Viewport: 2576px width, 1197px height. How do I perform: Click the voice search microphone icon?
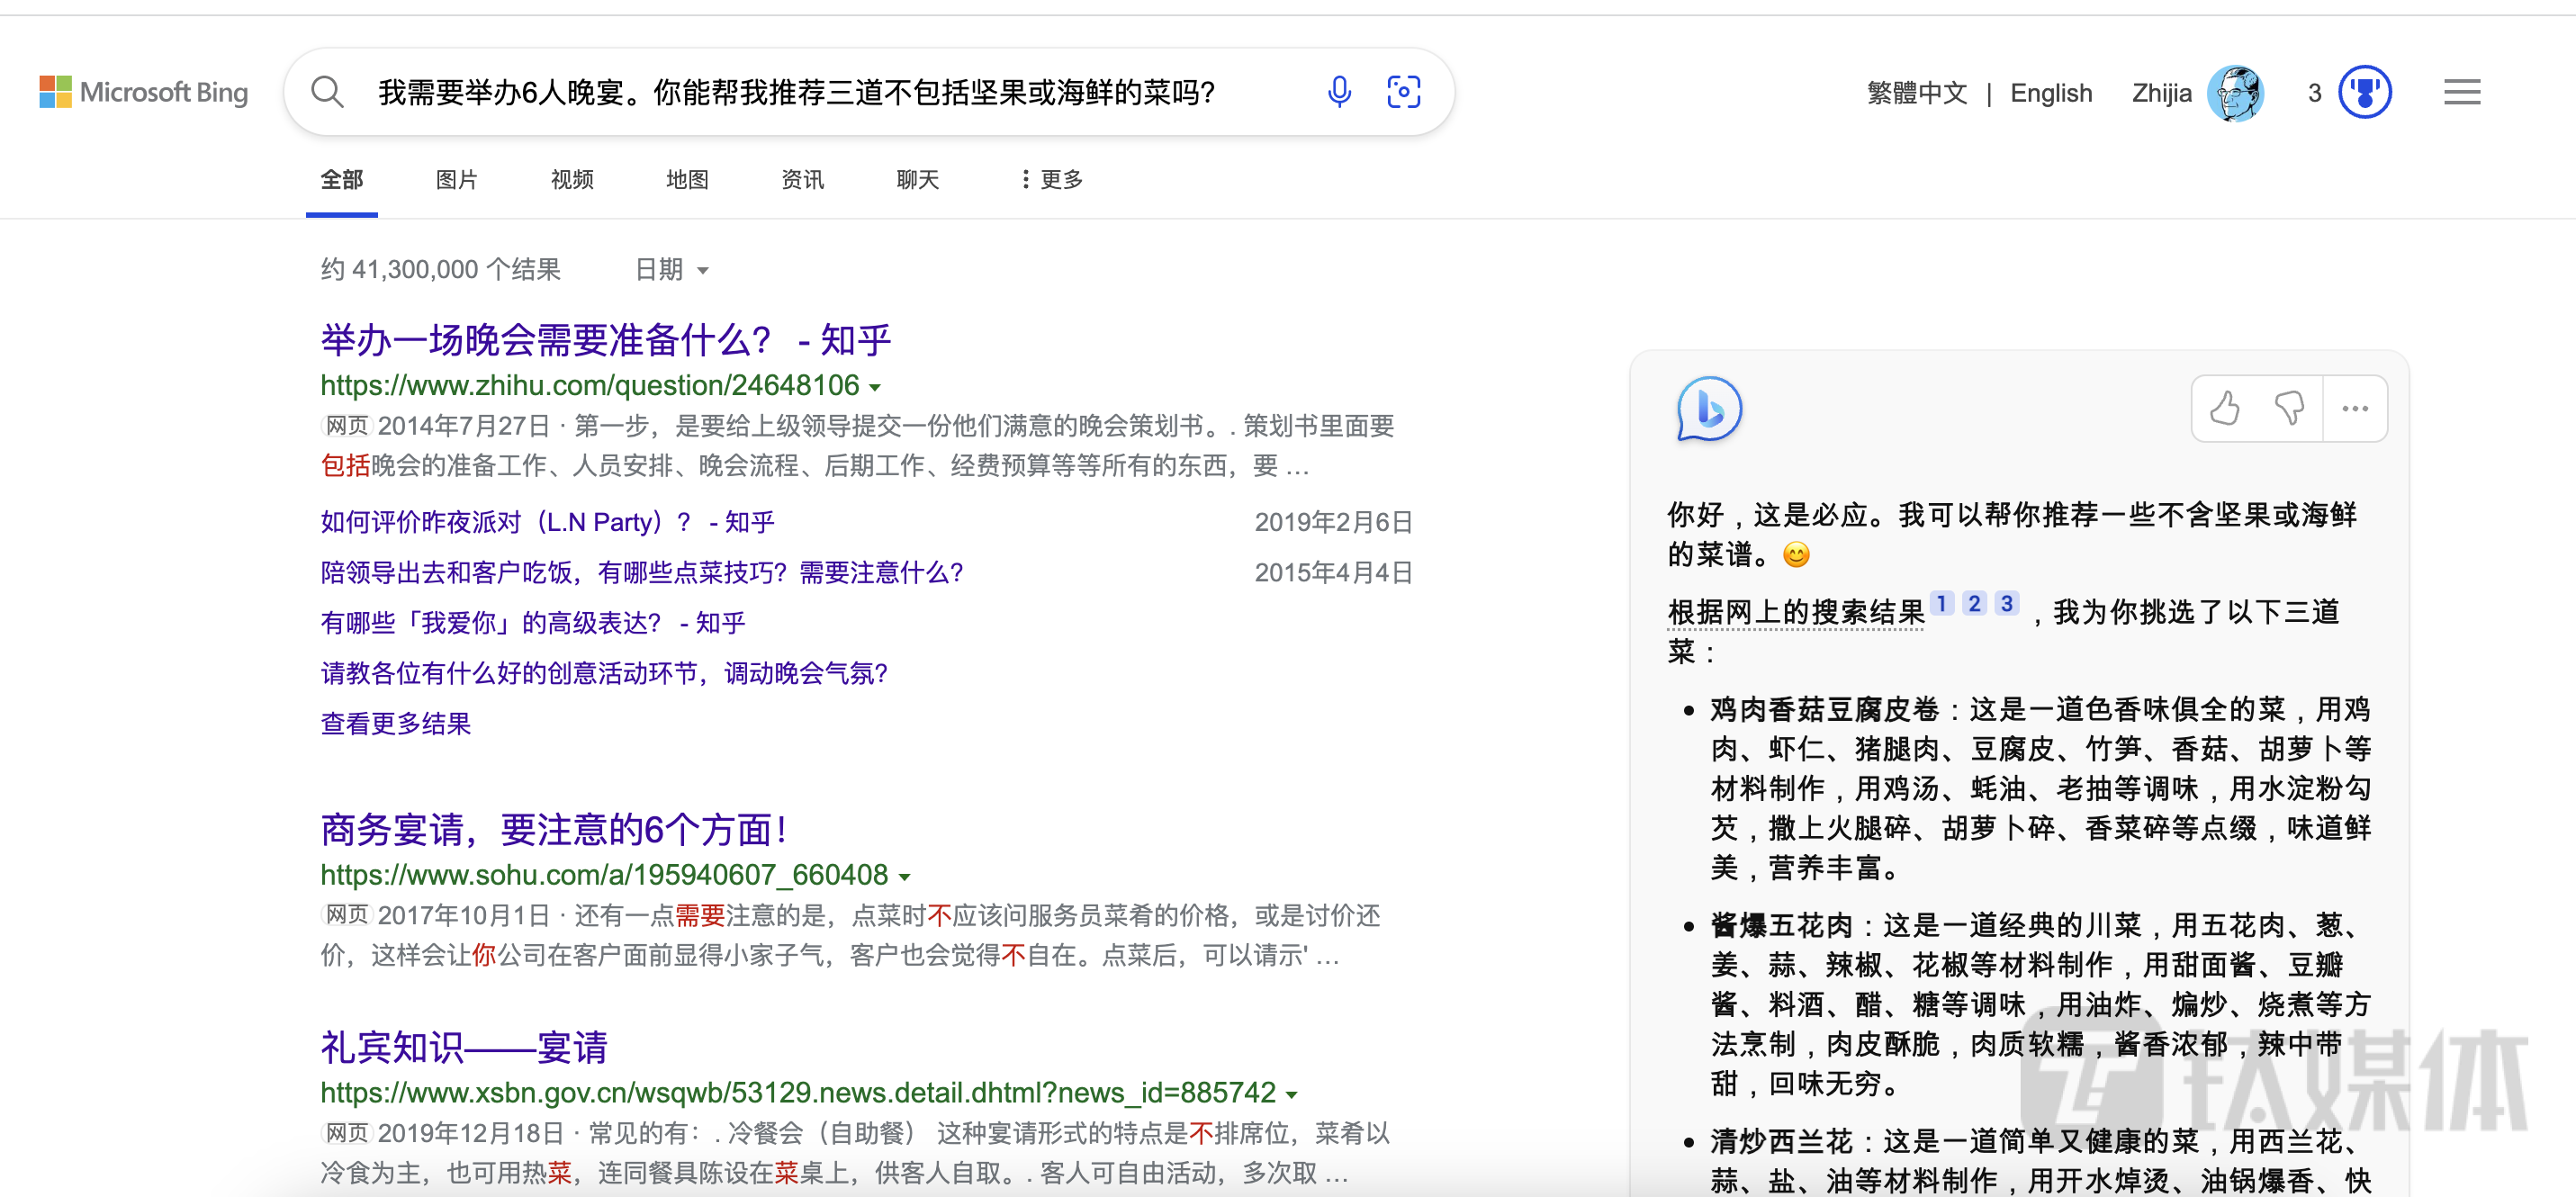(x=1339, y=92)
